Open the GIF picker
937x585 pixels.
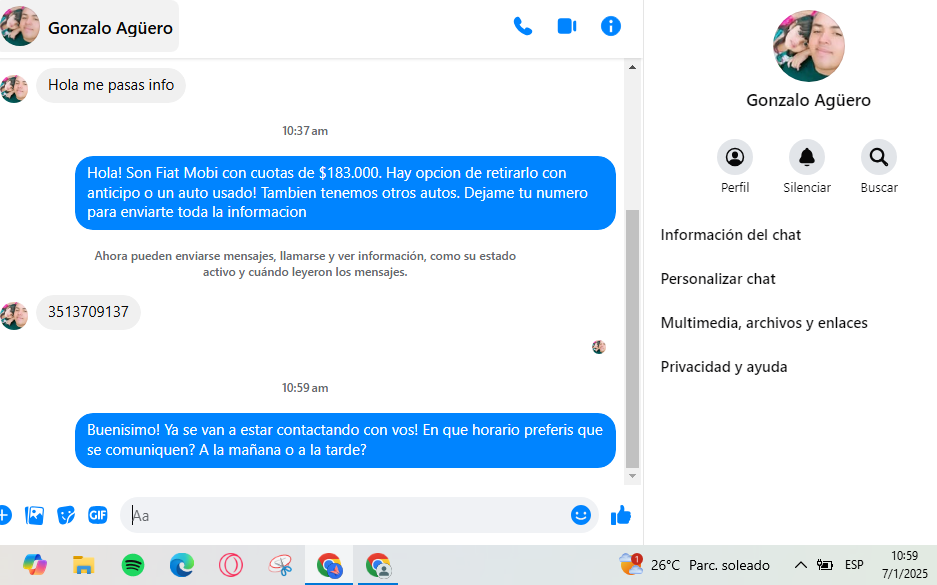97,515
